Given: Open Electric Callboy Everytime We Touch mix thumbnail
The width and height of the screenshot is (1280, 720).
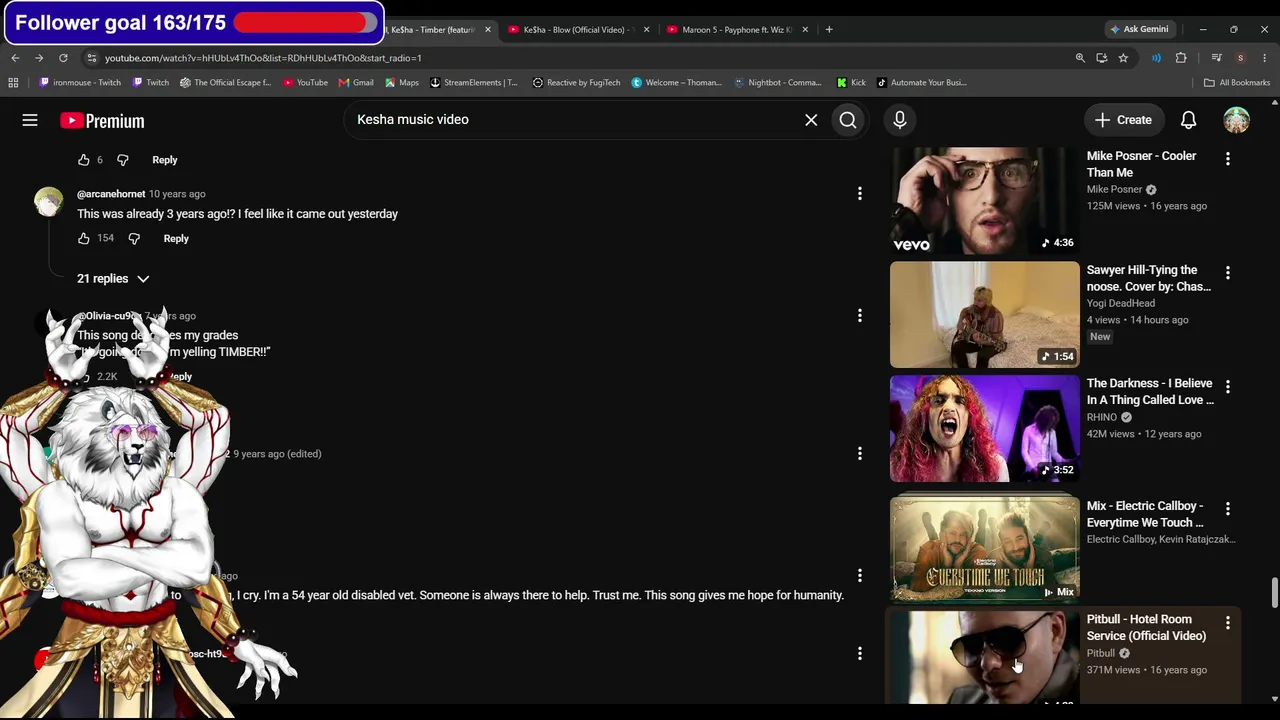Looking at the screenshot, I should pos(985,549).
